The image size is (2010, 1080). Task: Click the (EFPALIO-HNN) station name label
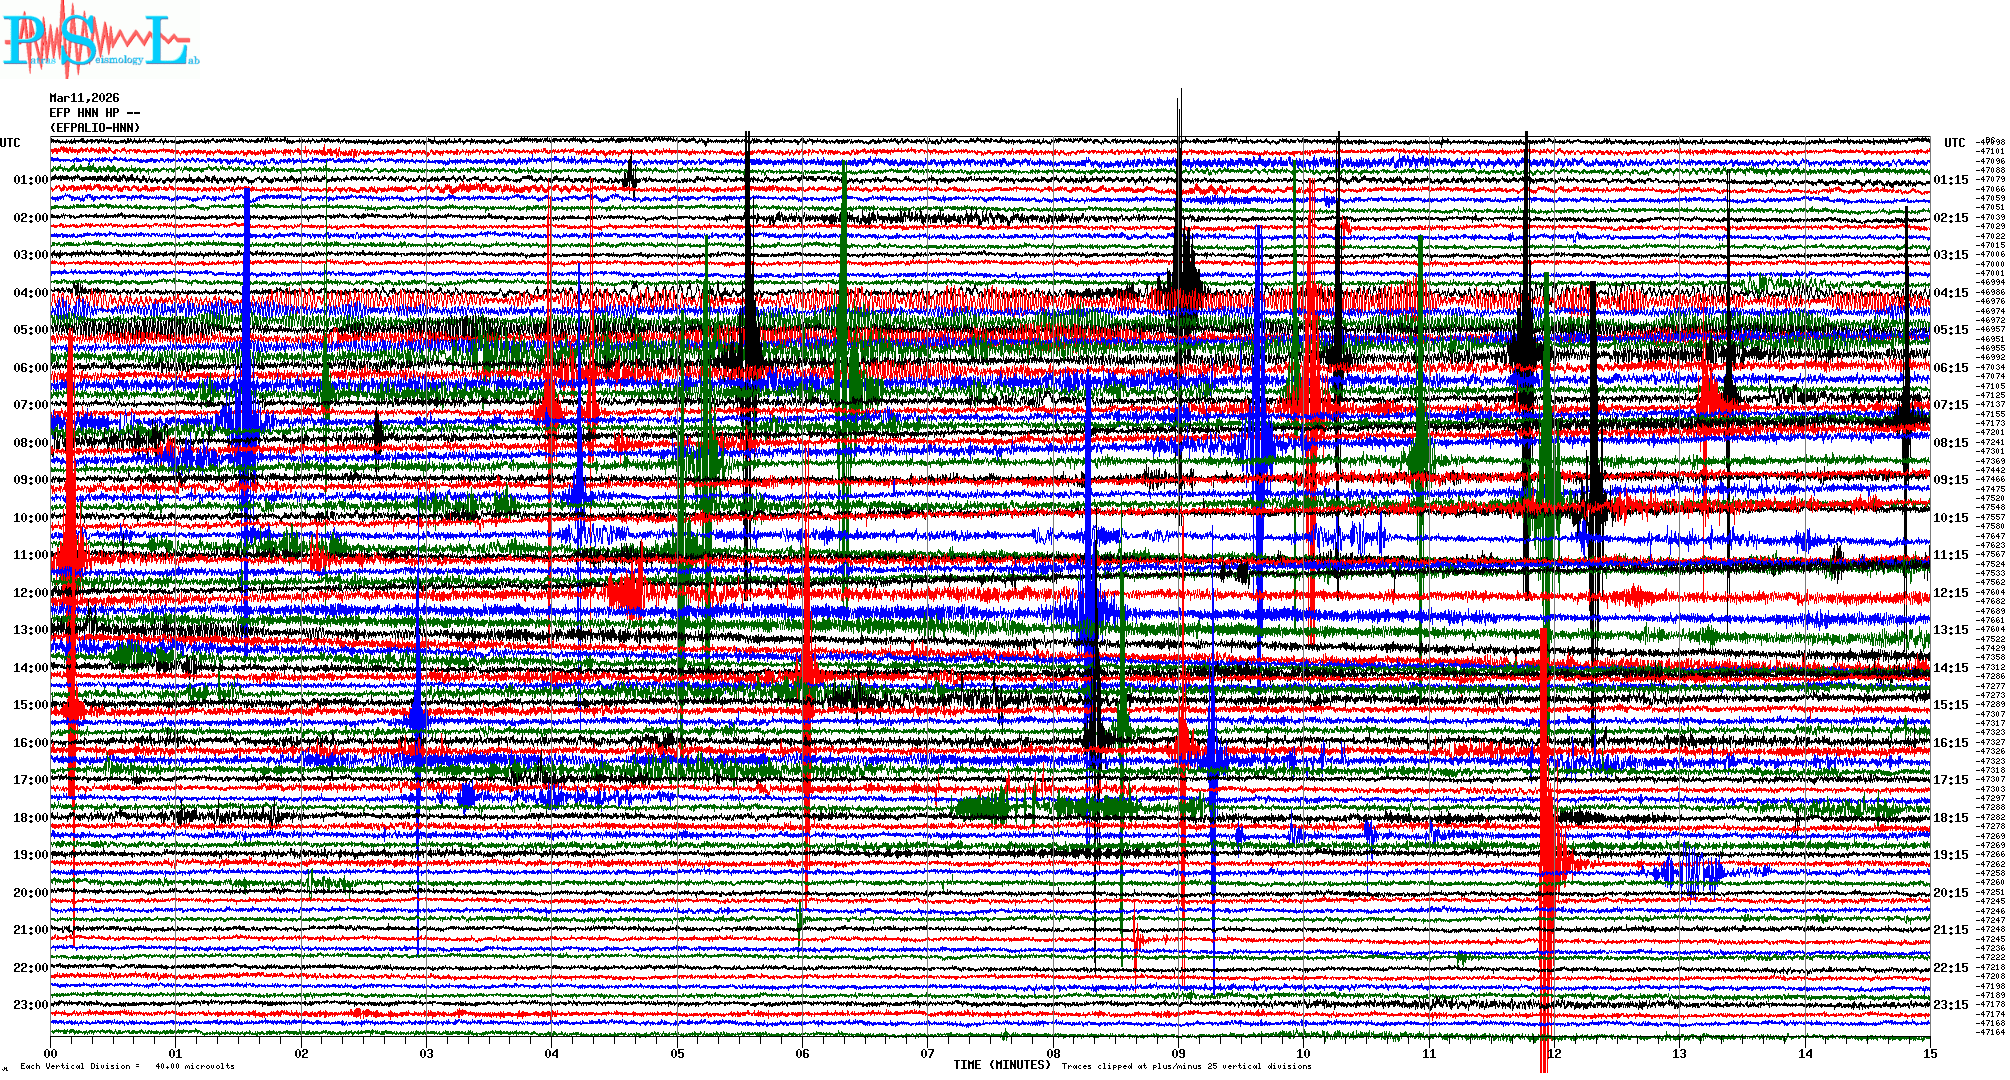click(x=95, y=128)
